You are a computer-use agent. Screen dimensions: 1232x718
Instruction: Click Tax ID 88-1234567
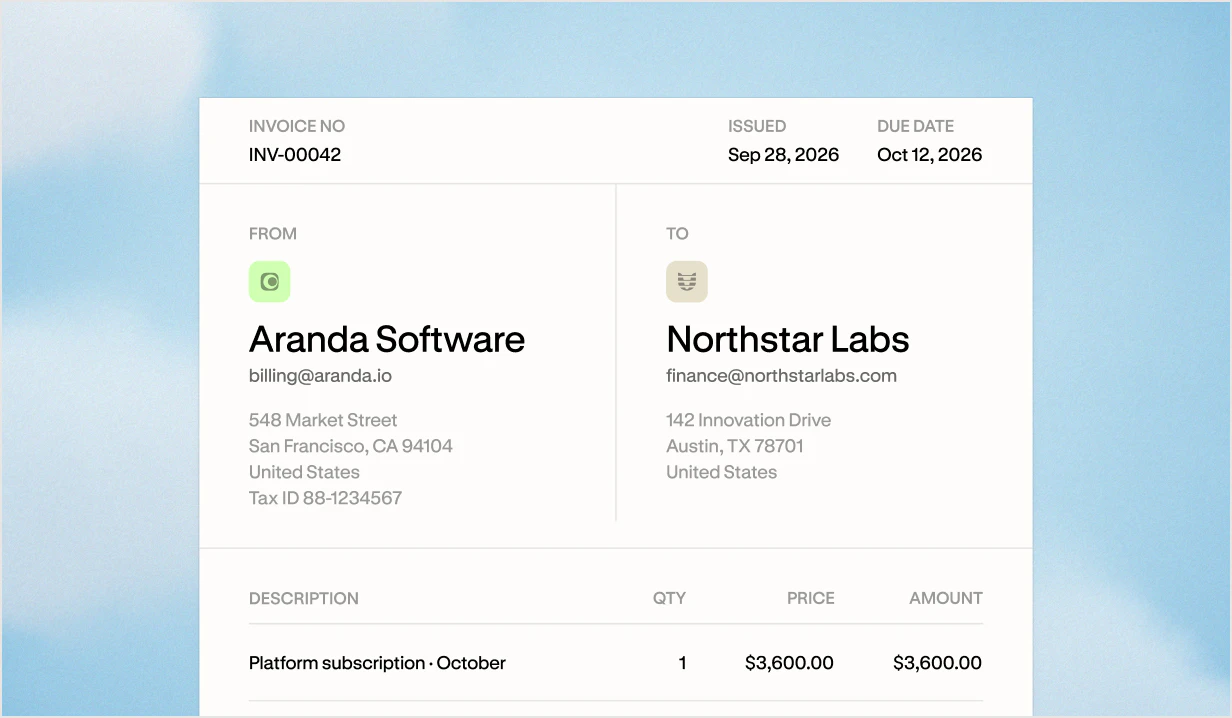click(326, 498)
